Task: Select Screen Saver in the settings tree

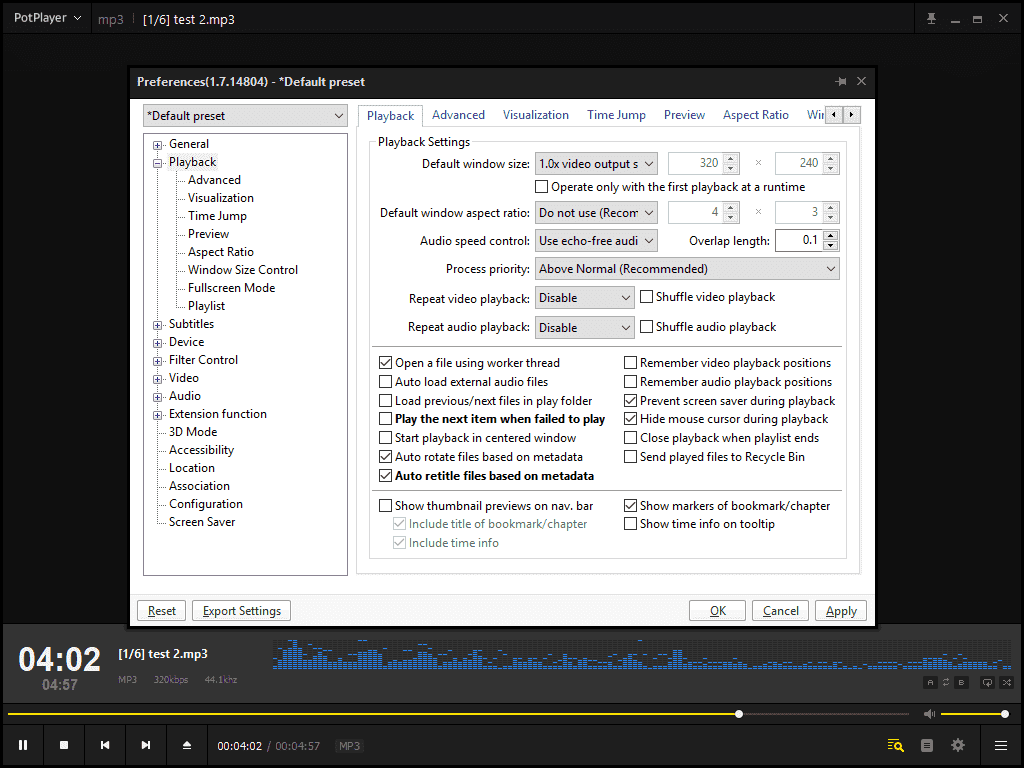Action: [x=202, y=522]
